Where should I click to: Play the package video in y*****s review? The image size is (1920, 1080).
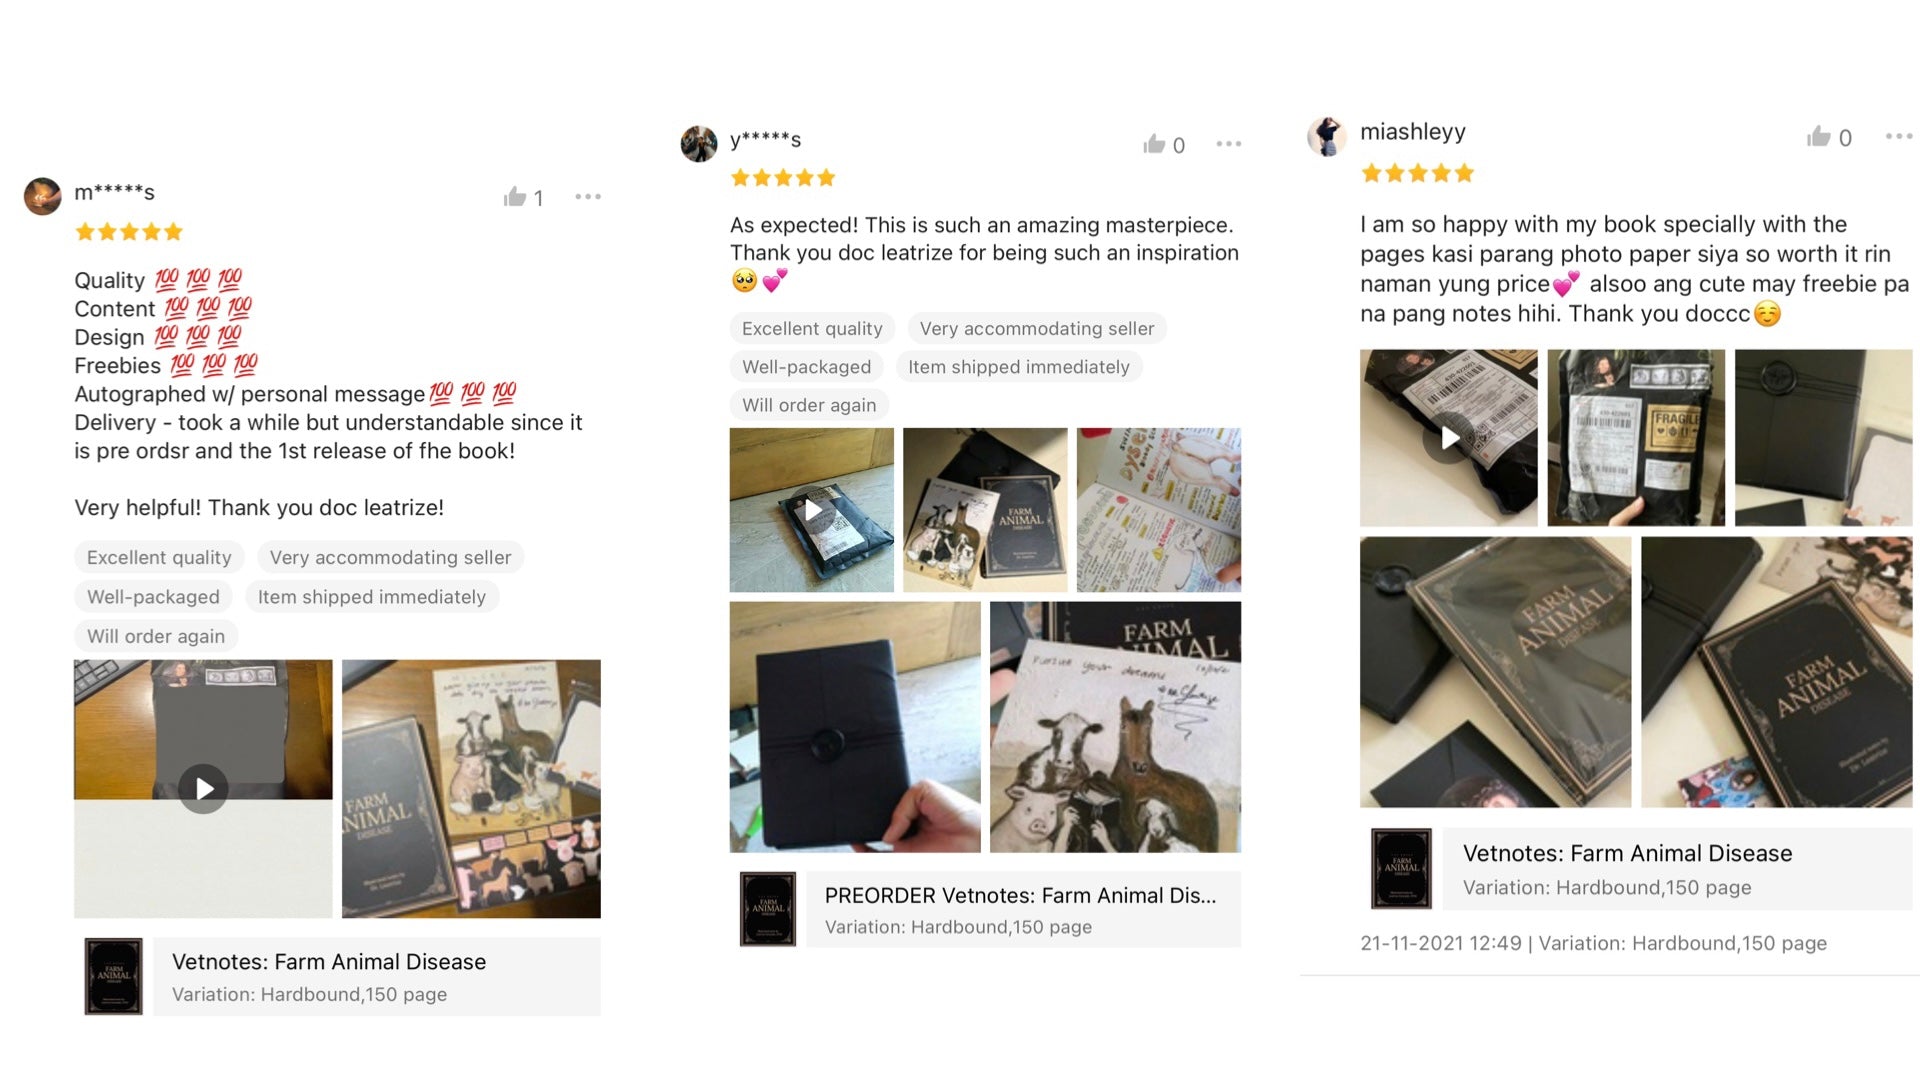(x=812, y=510)
